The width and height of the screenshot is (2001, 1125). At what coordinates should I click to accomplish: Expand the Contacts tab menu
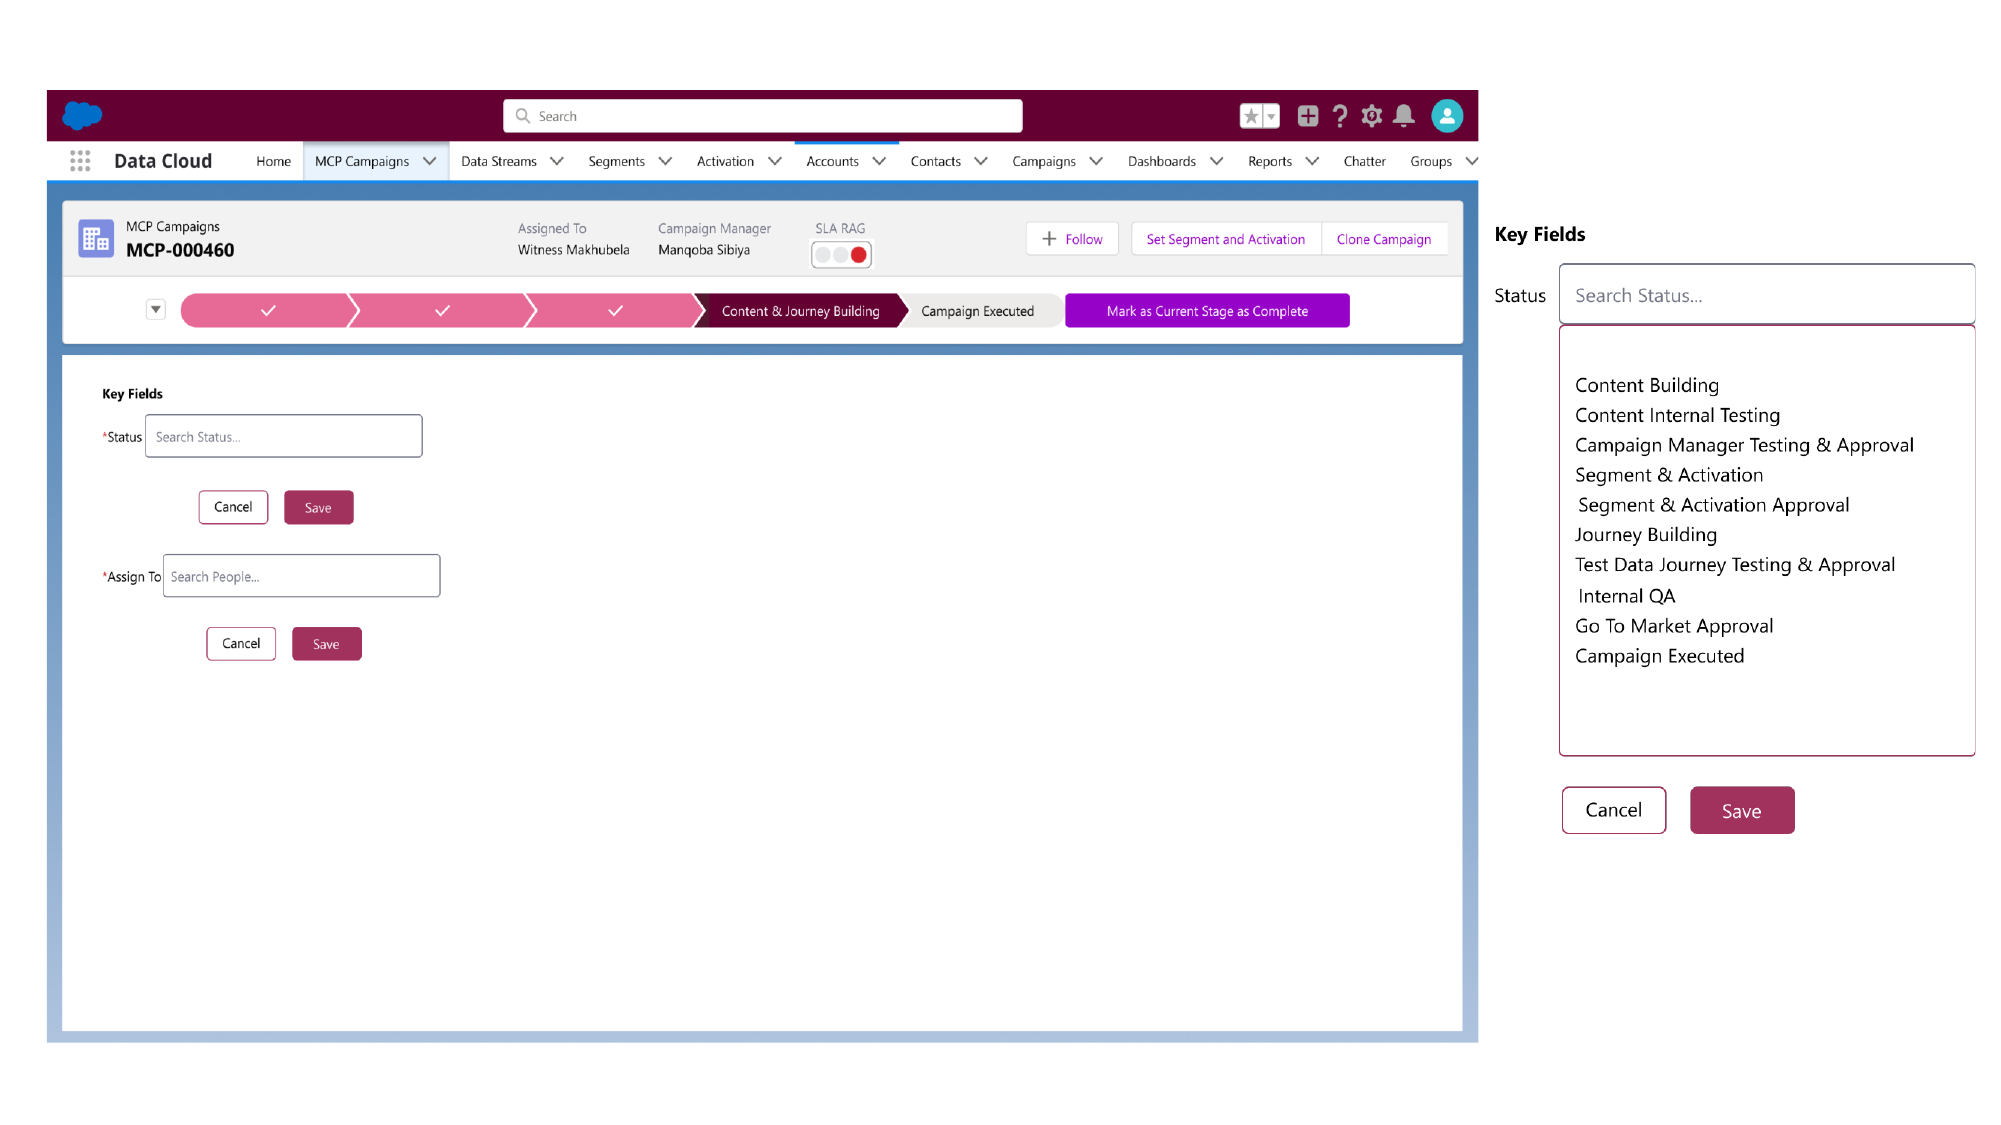pos(981,161)
